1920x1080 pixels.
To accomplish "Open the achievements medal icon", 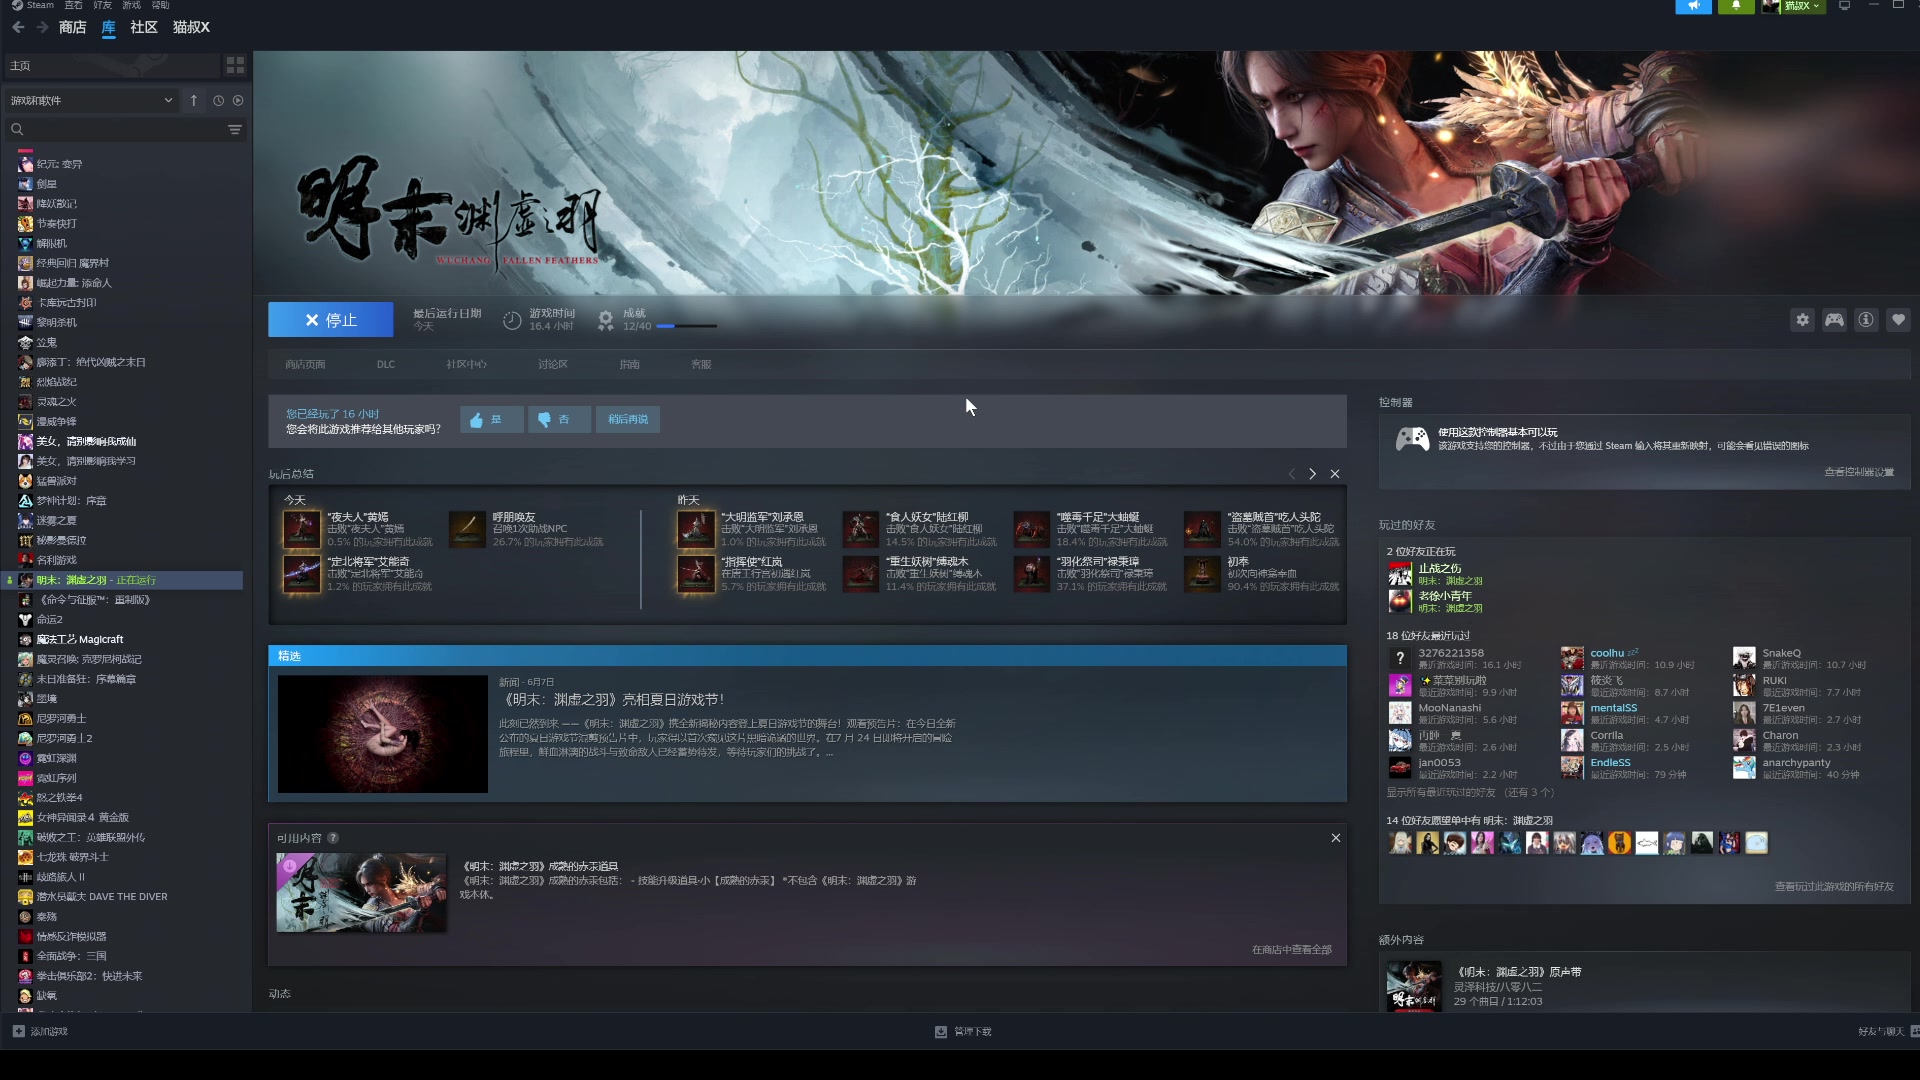I will [606, 320].
